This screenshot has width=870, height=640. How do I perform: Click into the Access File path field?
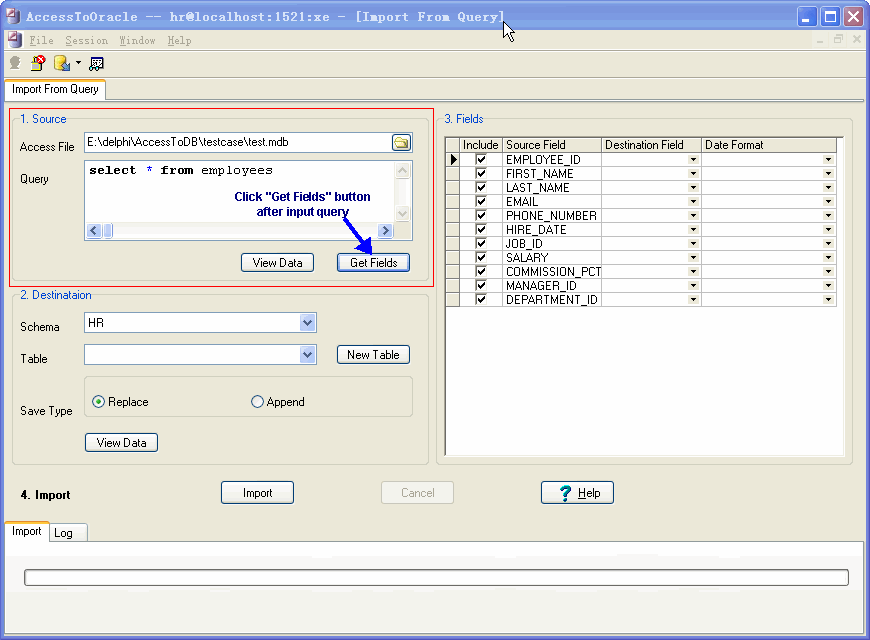[238, 143]
